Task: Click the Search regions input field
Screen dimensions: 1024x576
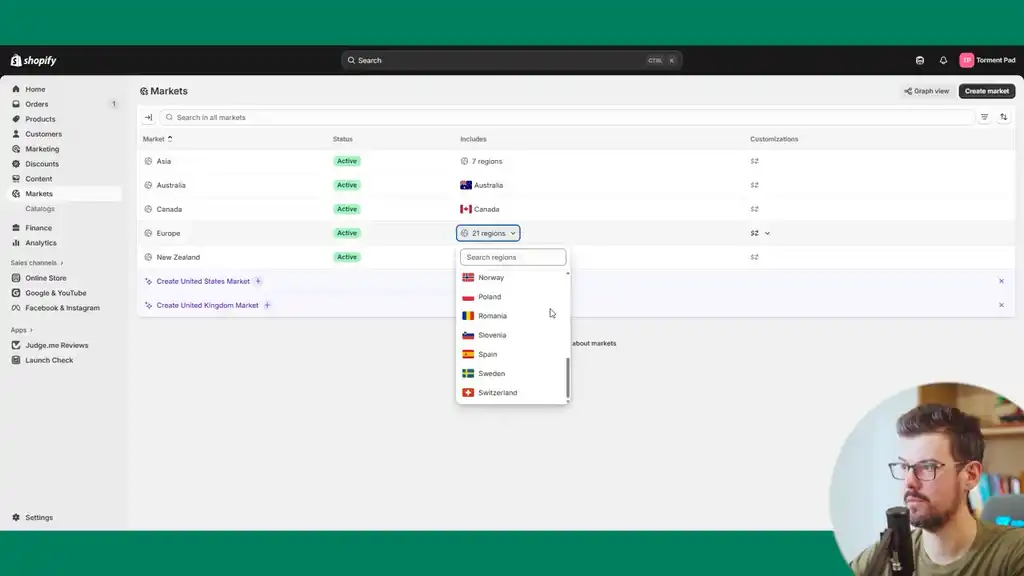Action: 511,256
